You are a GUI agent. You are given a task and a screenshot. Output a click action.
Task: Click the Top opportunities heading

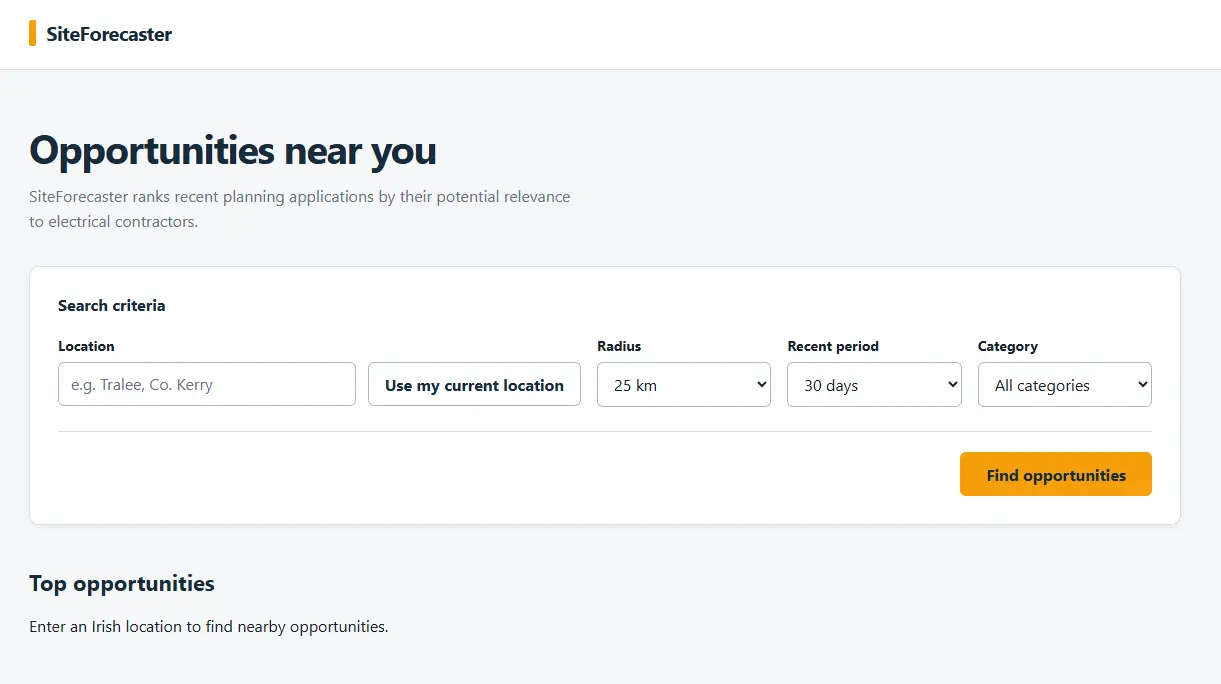point(122,583)
